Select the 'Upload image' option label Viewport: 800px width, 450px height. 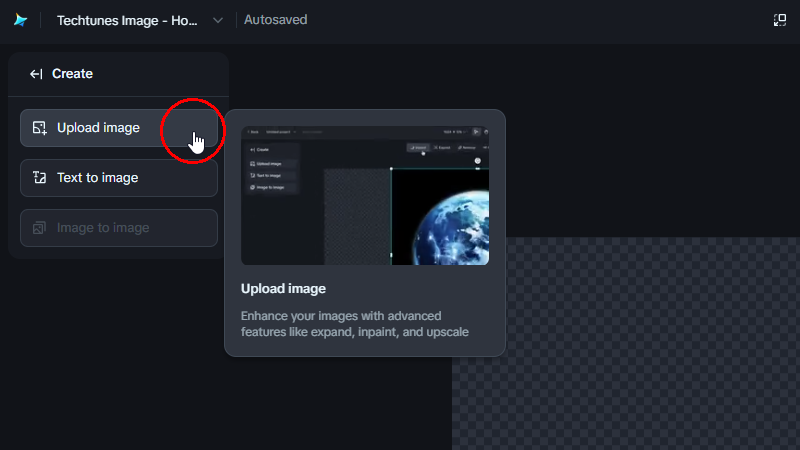(x=98, y=128)
